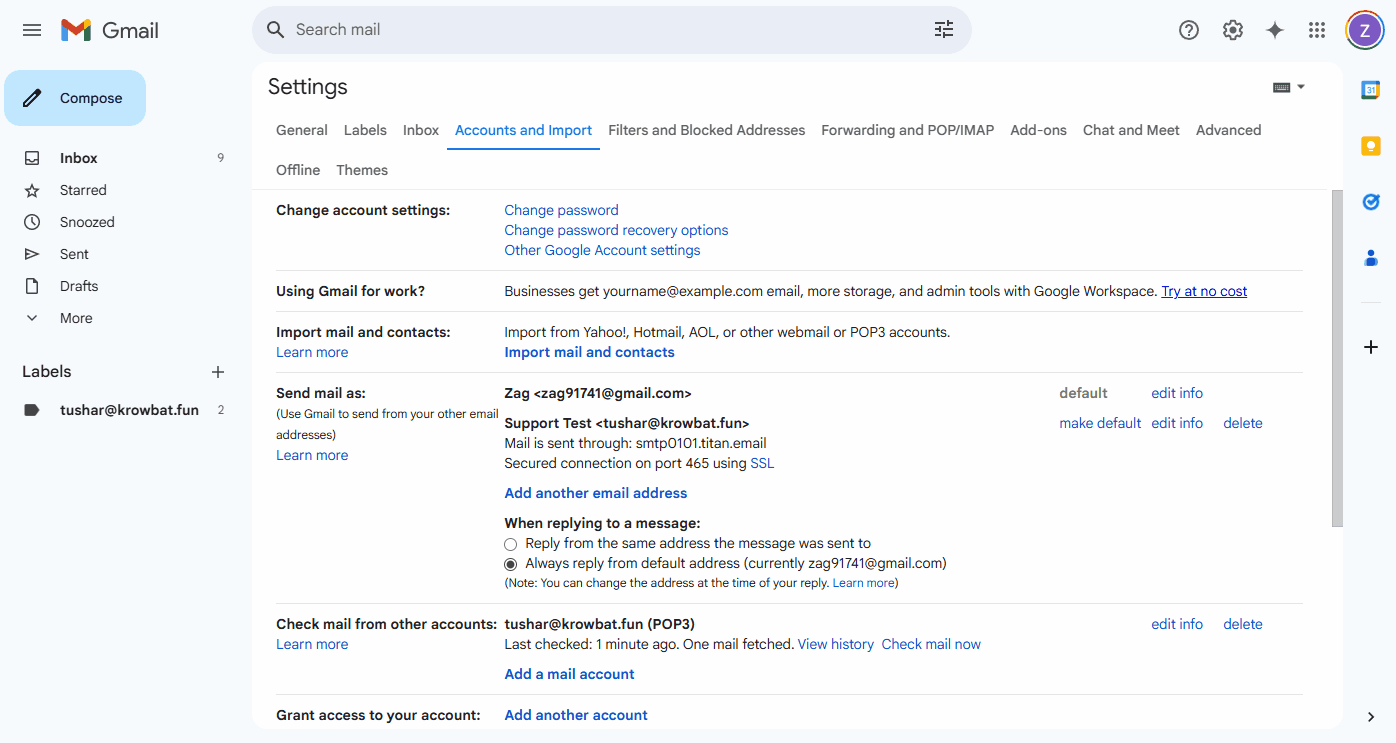The width and height of the screenshot is (1396, 743).
Task: Click Try at no cost link
Action: [x=1204, y=291]
